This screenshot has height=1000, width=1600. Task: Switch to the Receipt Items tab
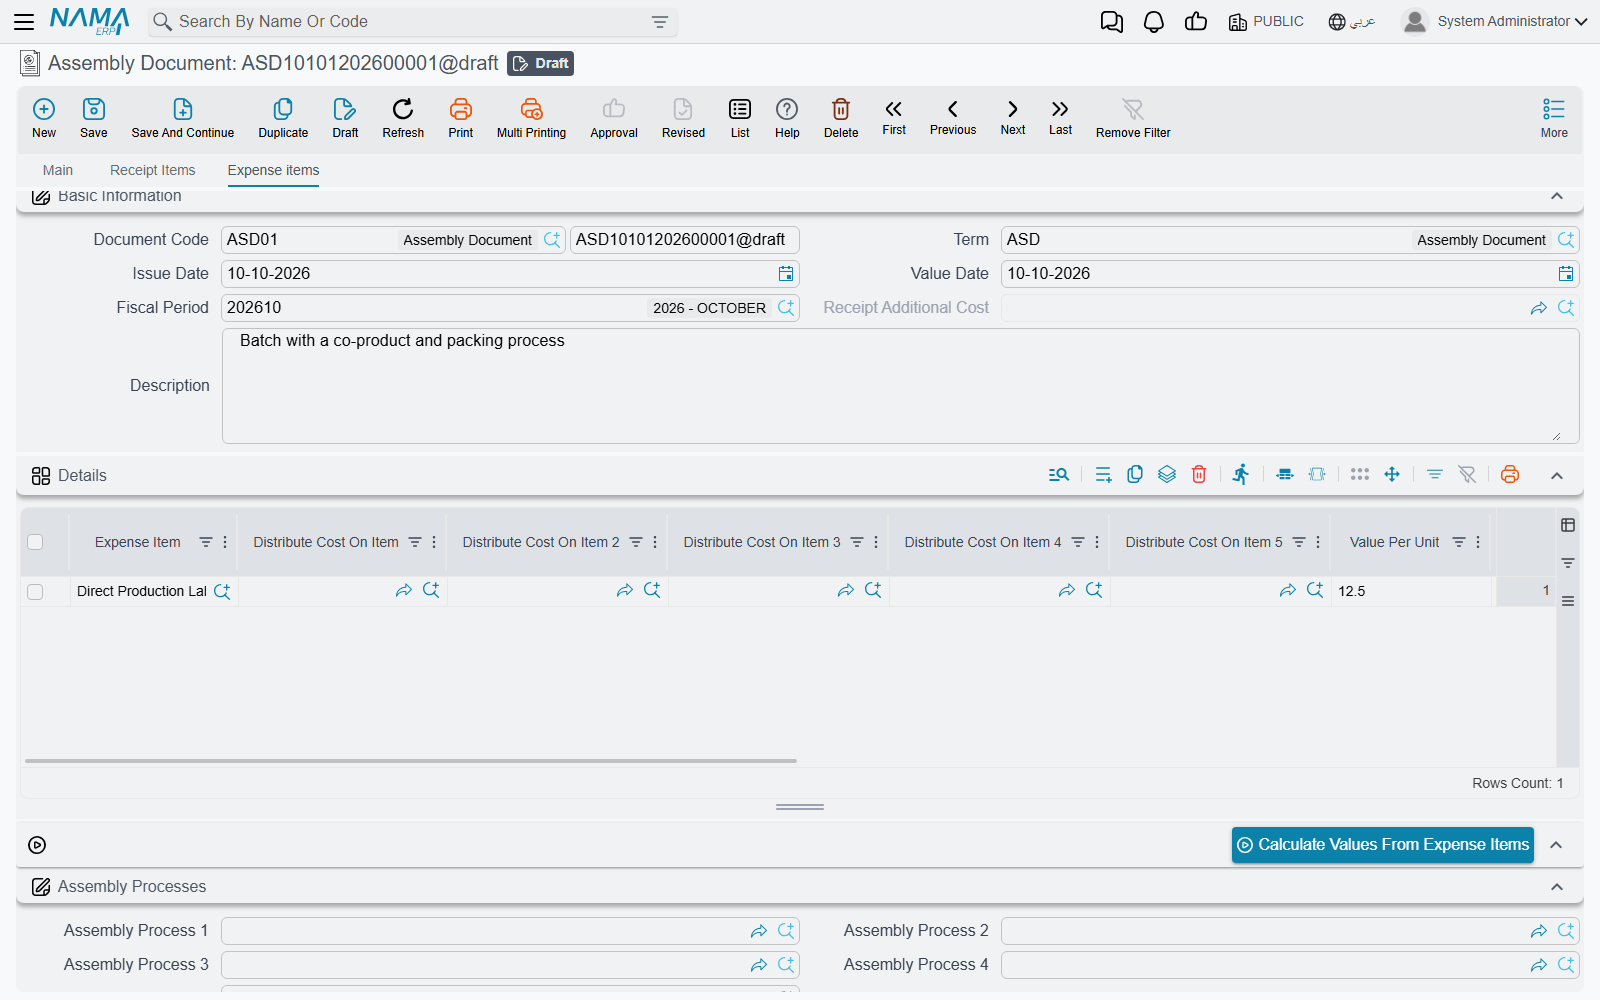(153, 170)
